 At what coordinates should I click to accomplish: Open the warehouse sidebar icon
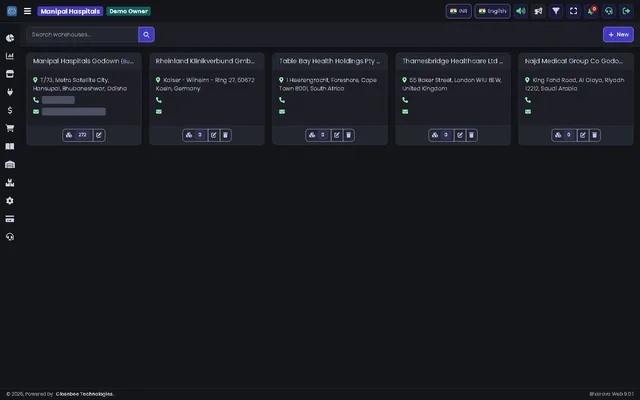10,164
